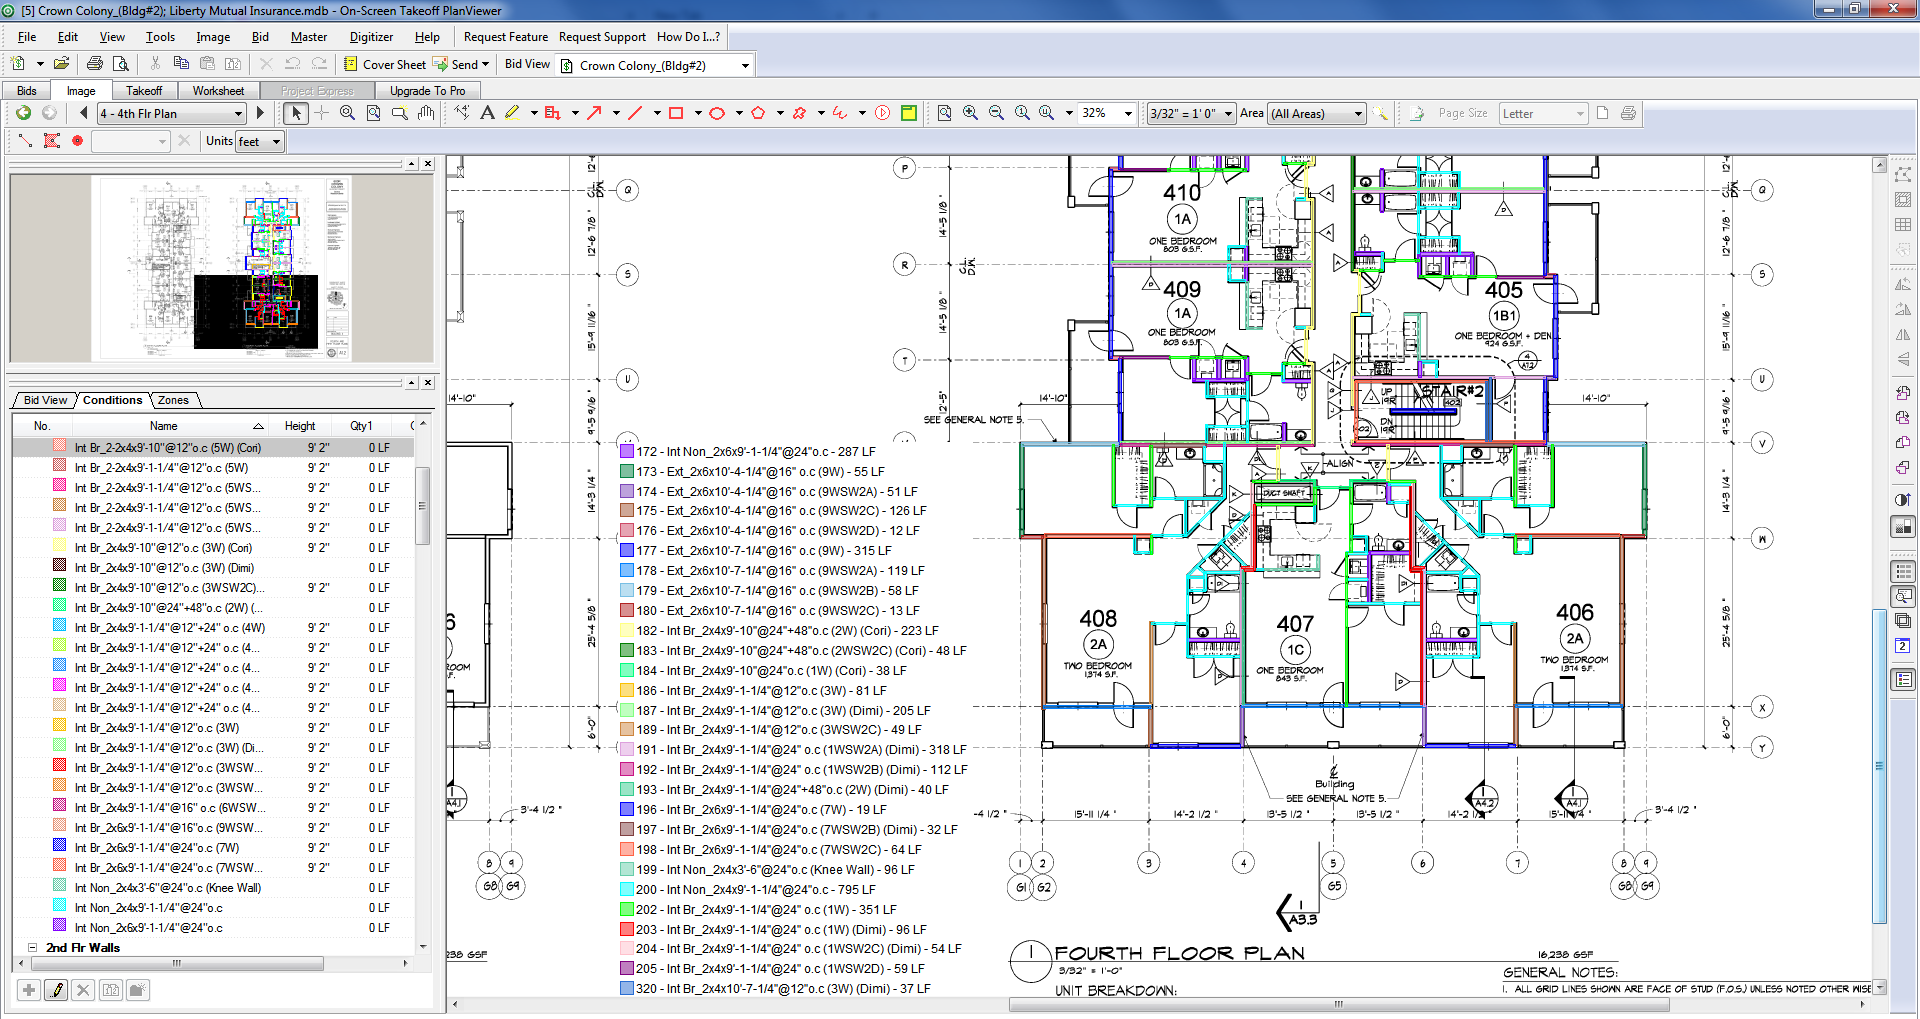The width and height of the screenshot is (1920, 1019).
Task: Open the dropdown arrow beside Send
Action: [x=486, y=64]
